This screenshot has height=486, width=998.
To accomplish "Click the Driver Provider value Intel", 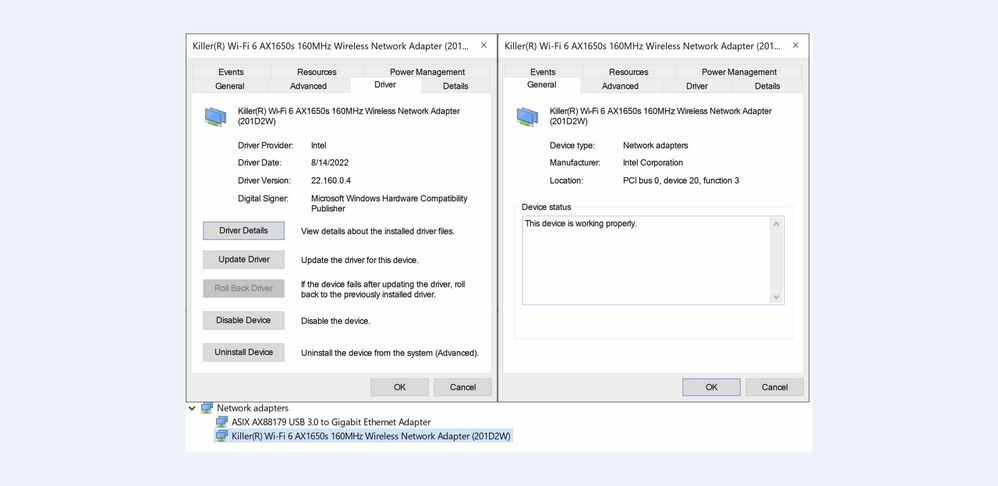I will [318, 145].
